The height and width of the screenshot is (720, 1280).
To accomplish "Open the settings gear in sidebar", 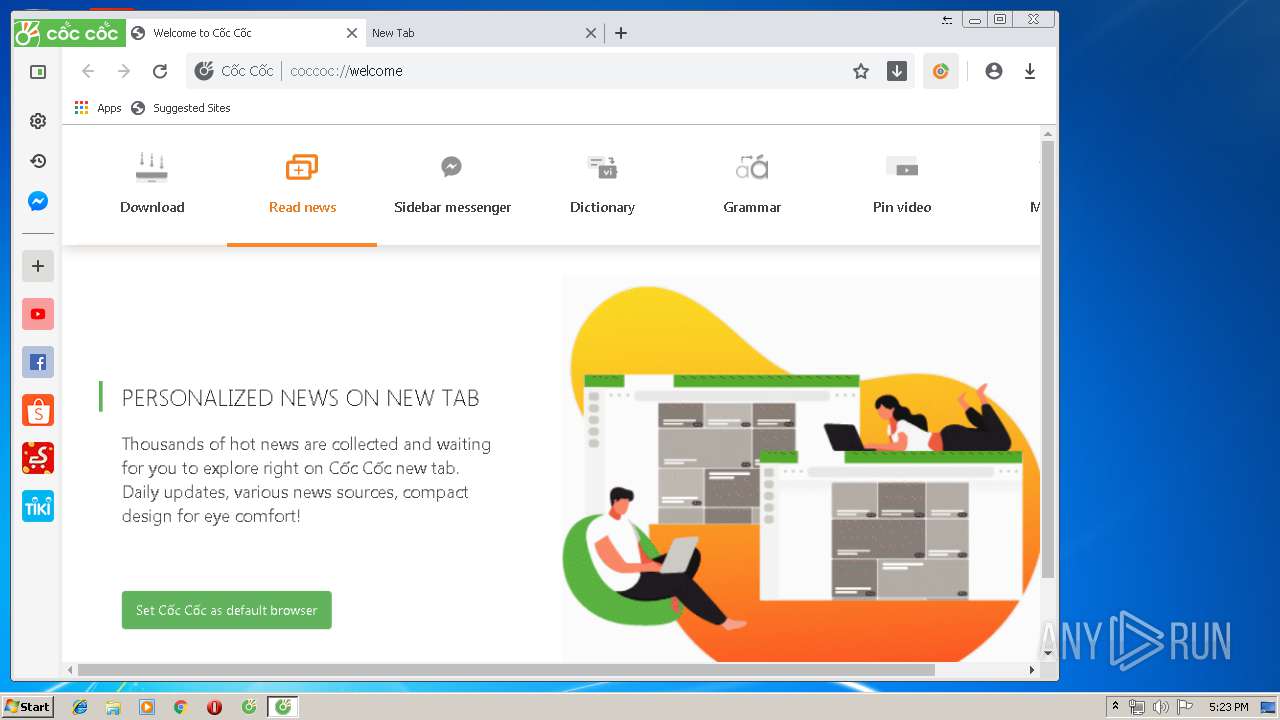I will [38, 121].
